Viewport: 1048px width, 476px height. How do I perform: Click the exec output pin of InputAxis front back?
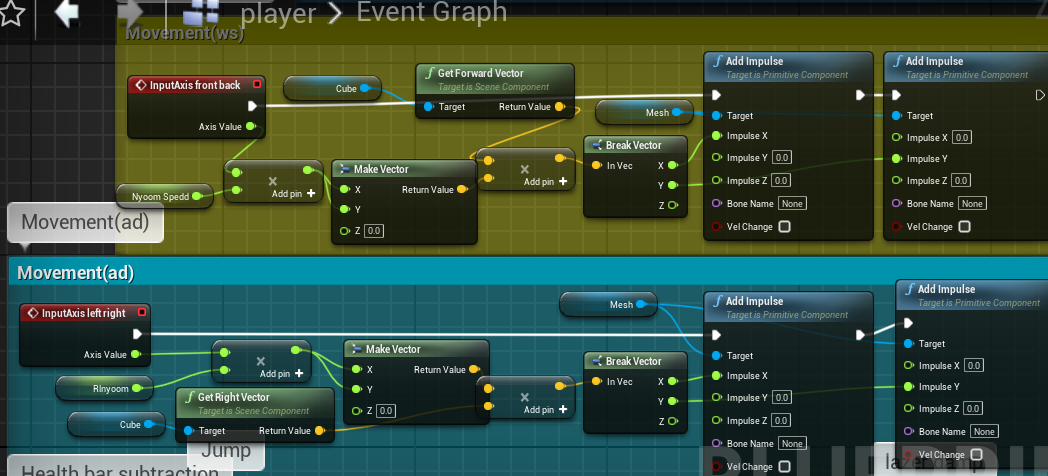pos(252,106)
